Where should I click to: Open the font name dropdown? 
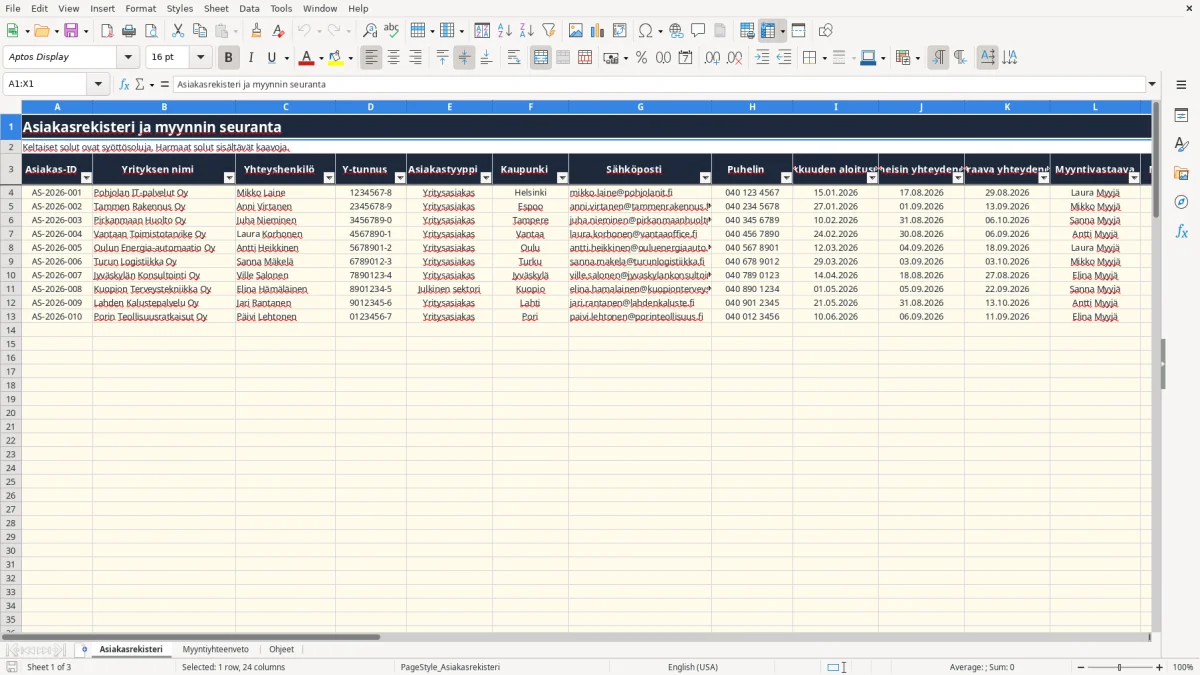click(128, 58)
